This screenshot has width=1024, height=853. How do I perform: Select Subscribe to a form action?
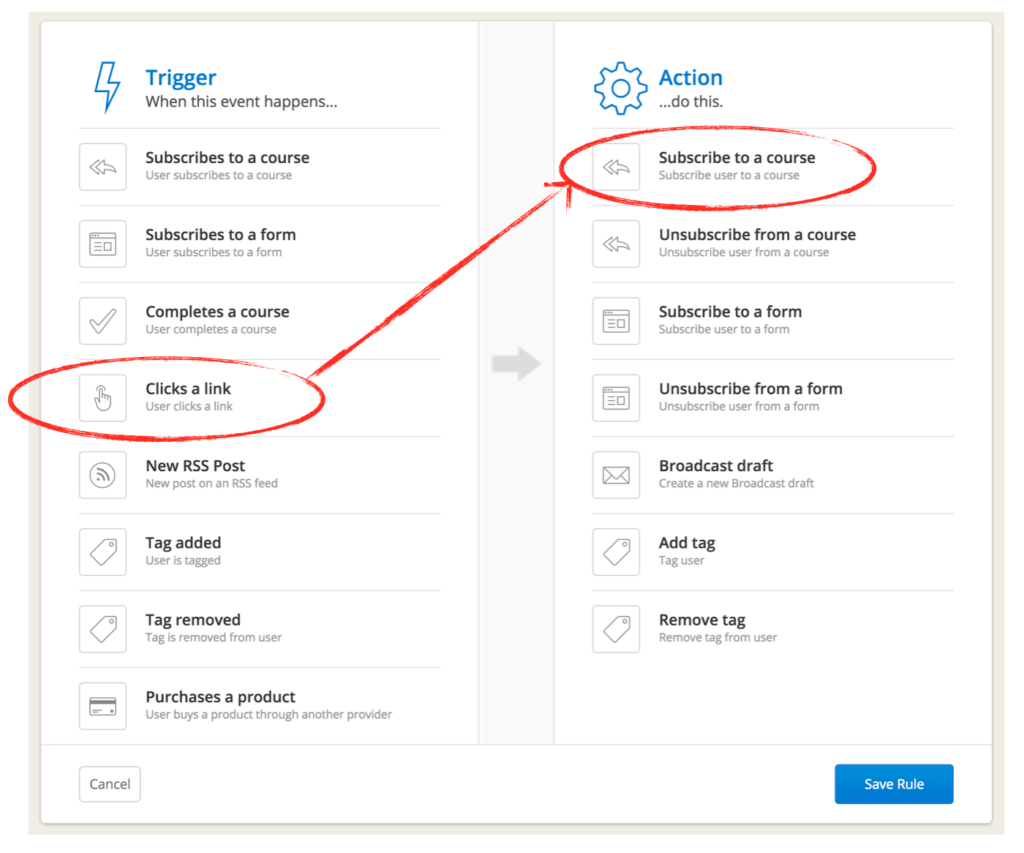[730, 320]
